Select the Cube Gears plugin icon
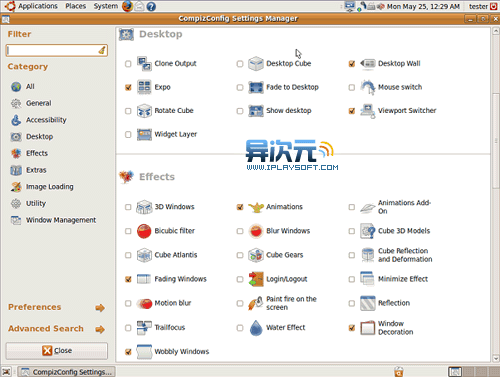 256,255
